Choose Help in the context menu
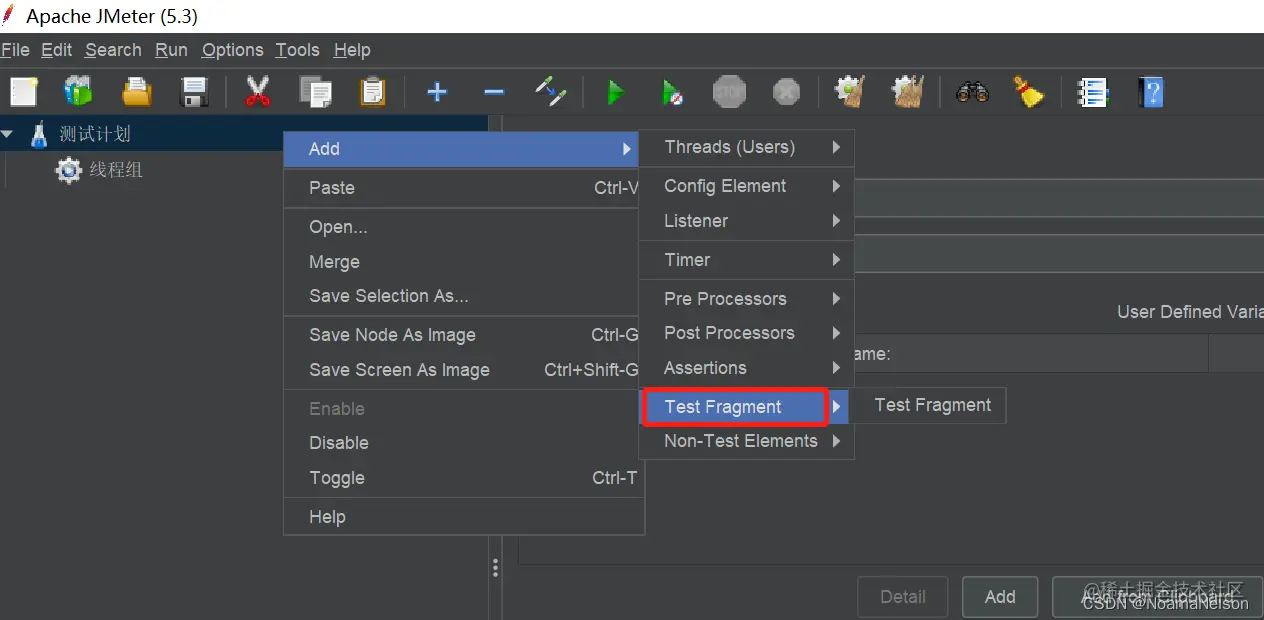This screenshot has height=620, width=1264. point(463,517)
